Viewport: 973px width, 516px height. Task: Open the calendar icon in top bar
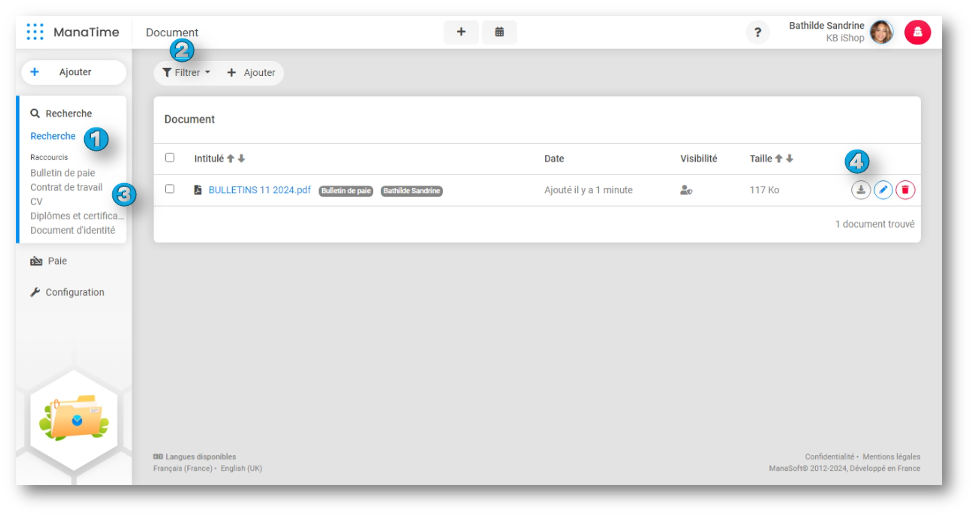click(499, 32)
